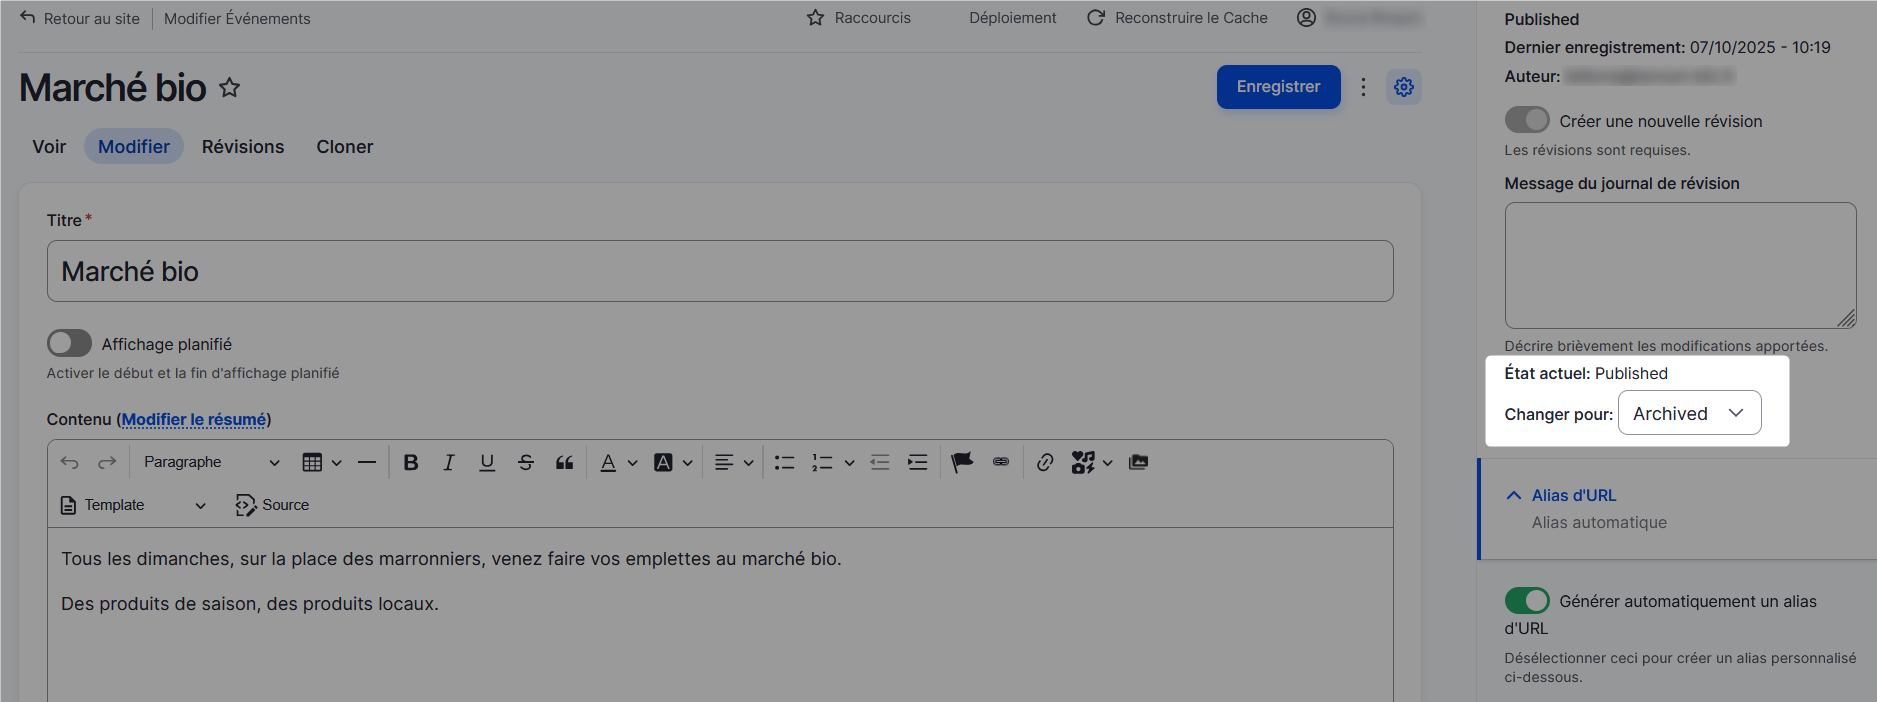Click into the Titre text field
Screen dimensions: 1877x702
coord(719,271)
